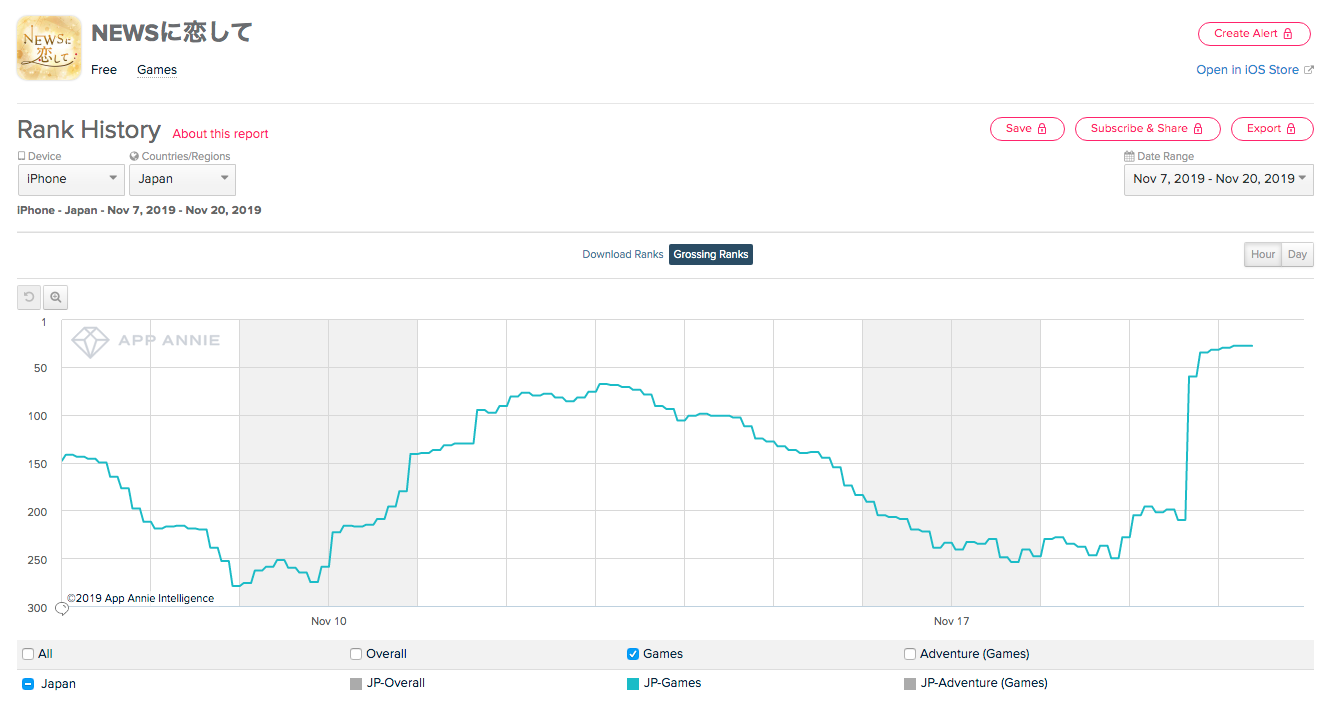The width and height of the screenshot is (1333, 710).
Task: Uncheck the Games category checkbox
Action: pyautogui.click(x=633, y=654)
